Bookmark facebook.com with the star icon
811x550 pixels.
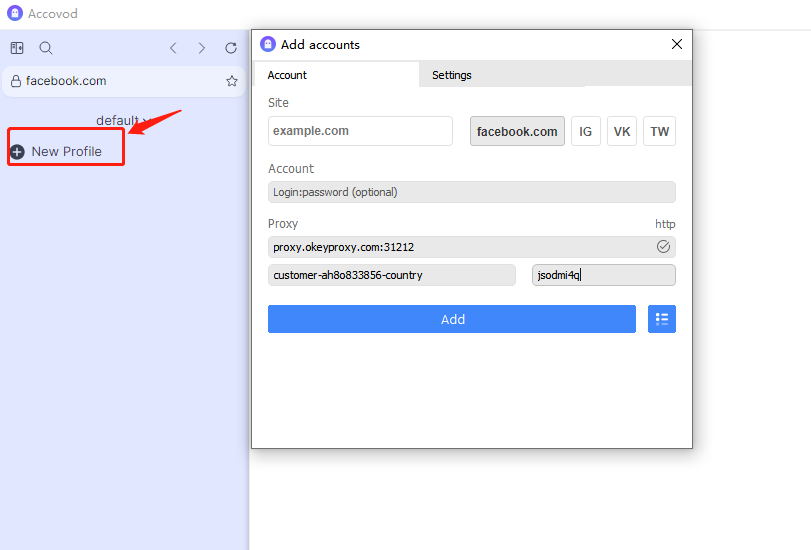[x=232, y=81]
